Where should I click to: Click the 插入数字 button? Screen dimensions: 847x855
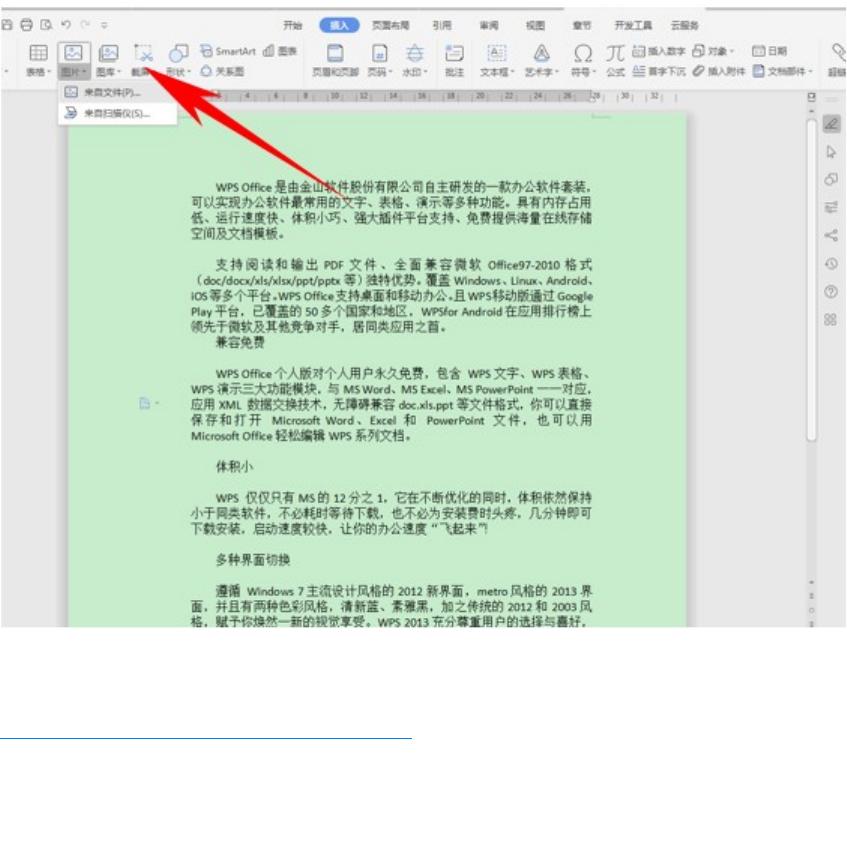[659, 51]
